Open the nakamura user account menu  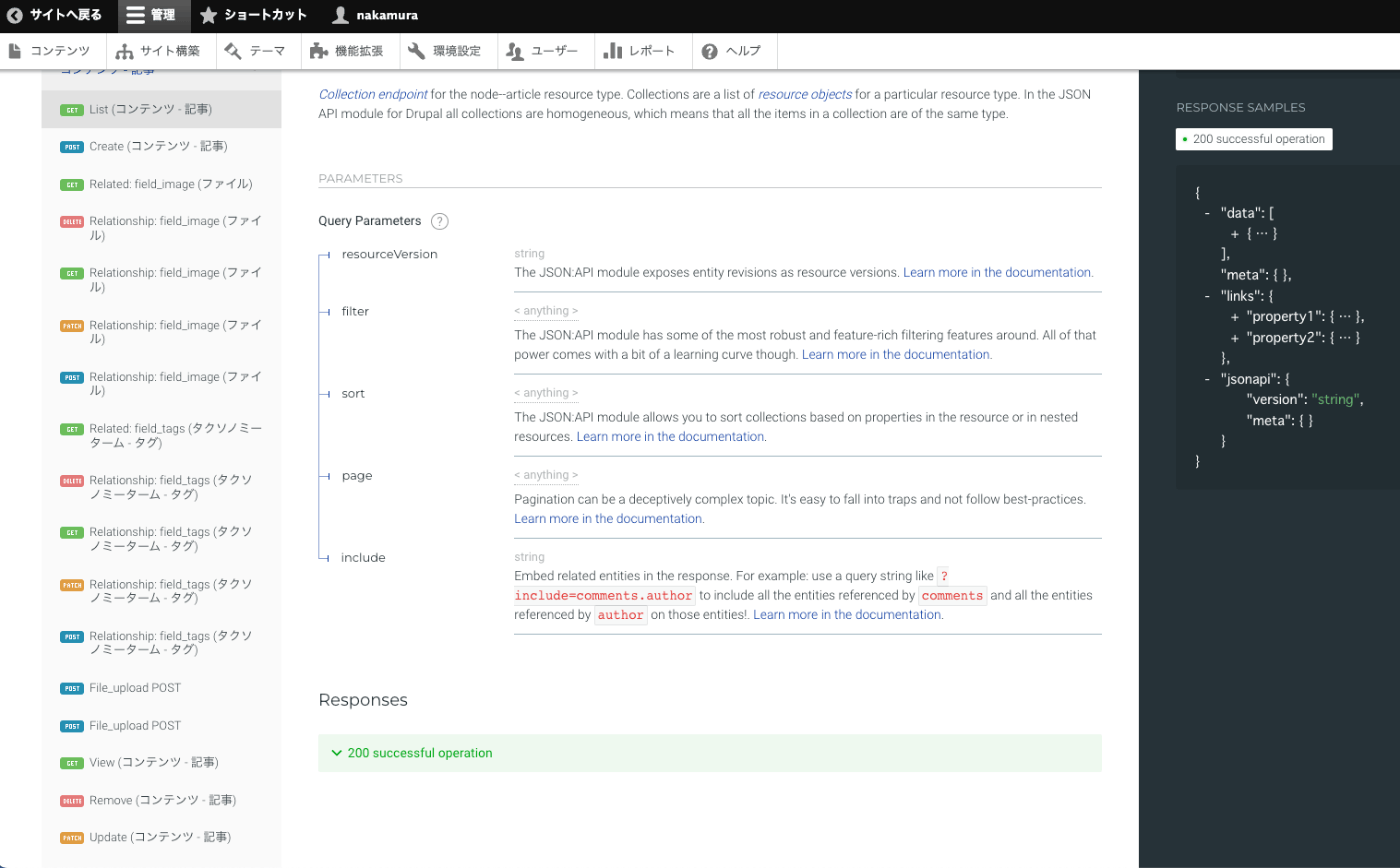[375, 16]
